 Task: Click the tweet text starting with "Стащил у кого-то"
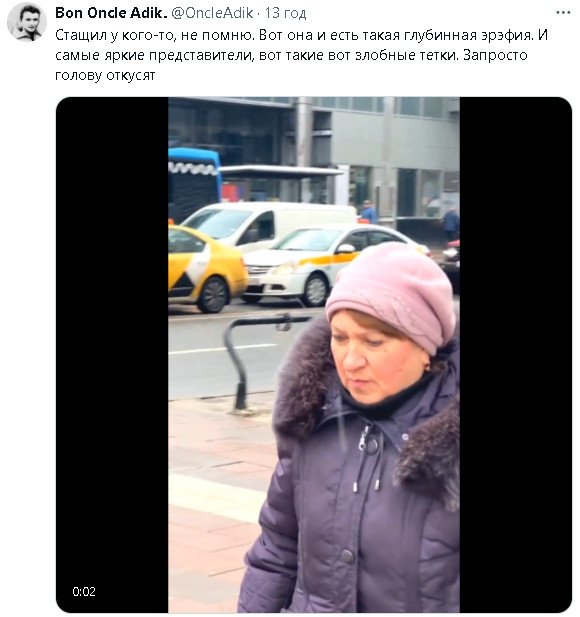pyautogui.click(x=301, y=55)
